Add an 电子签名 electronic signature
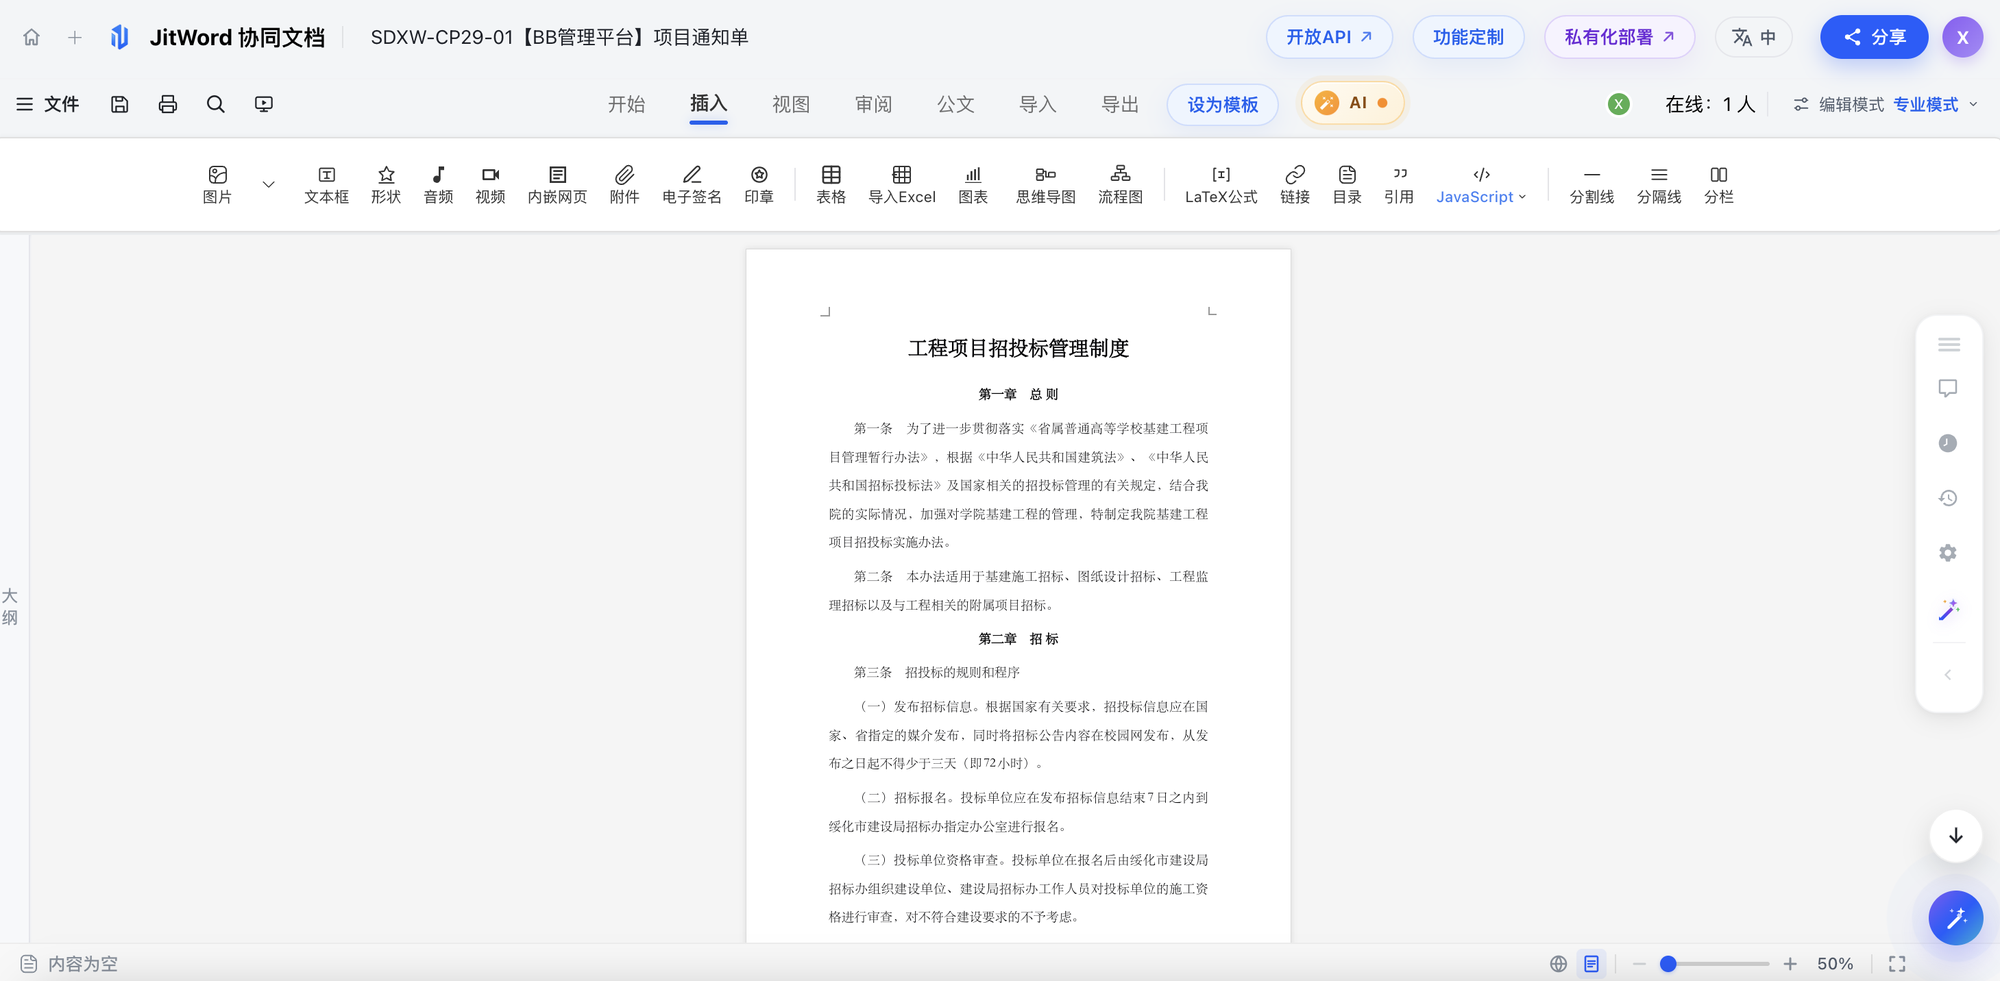Screen dimensions: 2000x981 [692, 185]
